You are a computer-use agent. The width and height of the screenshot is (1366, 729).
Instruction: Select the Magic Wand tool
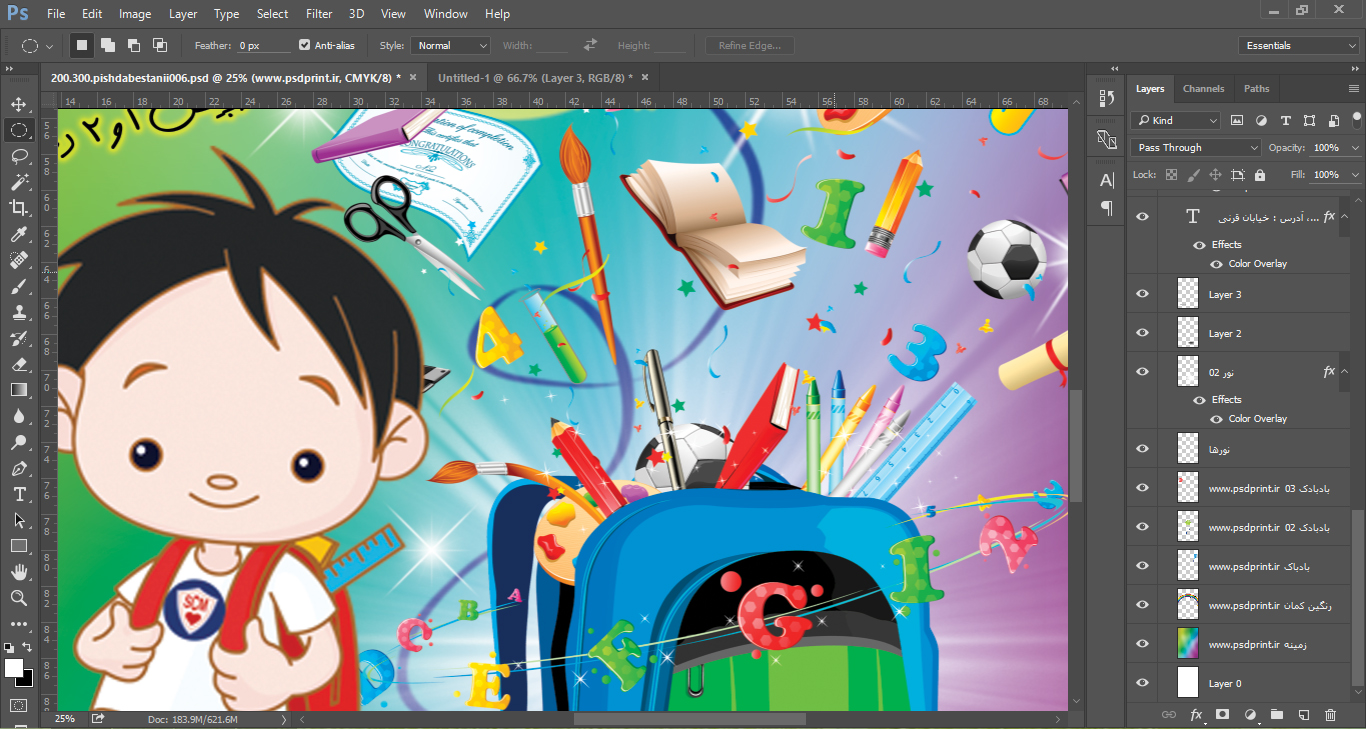click(x=18, y=182)
